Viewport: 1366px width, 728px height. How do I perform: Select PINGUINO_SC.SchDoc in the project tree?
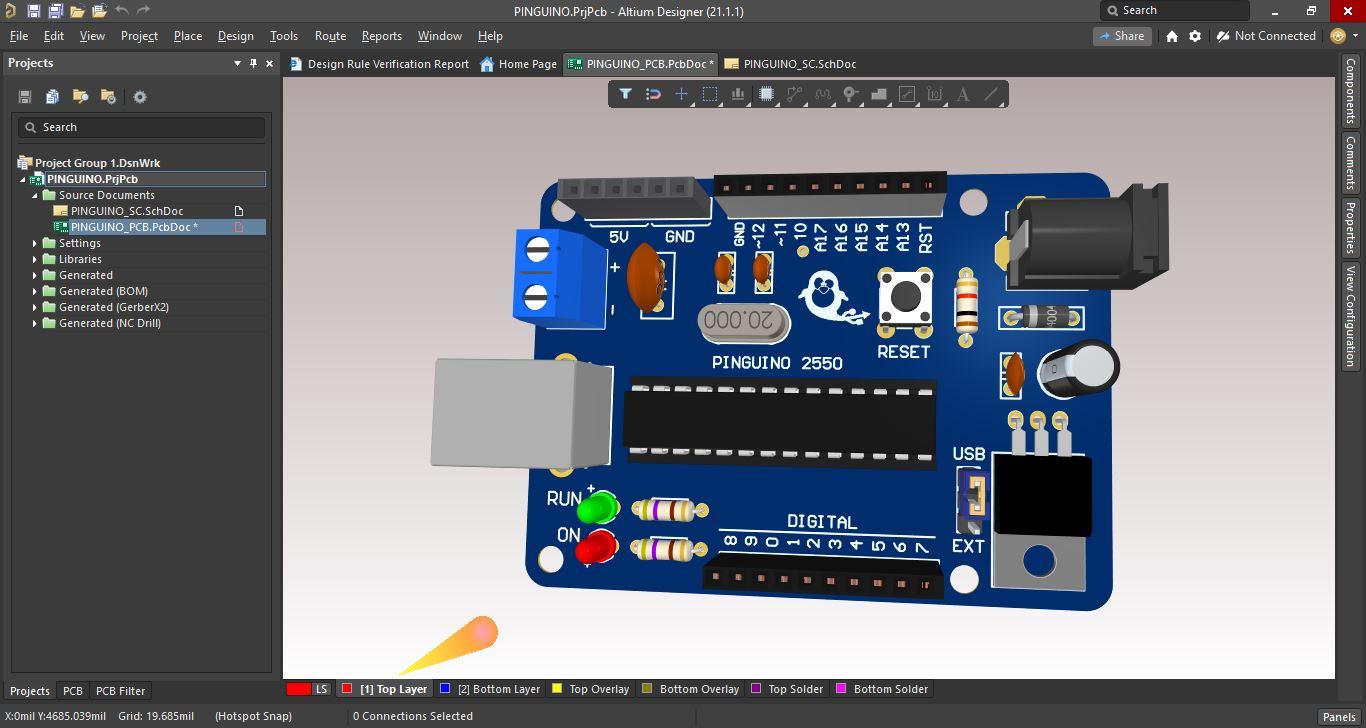coord(127,212)
